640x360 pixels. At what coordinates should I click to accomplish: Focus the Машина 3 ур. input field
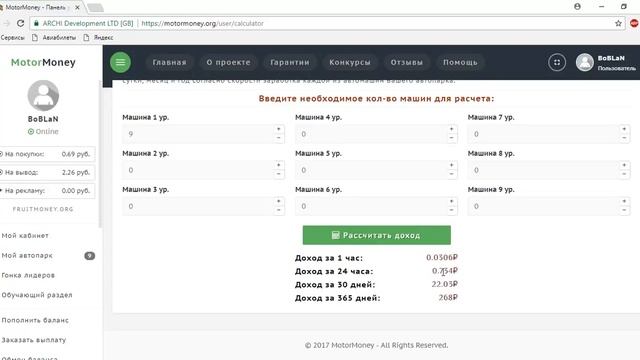point(198,207)
